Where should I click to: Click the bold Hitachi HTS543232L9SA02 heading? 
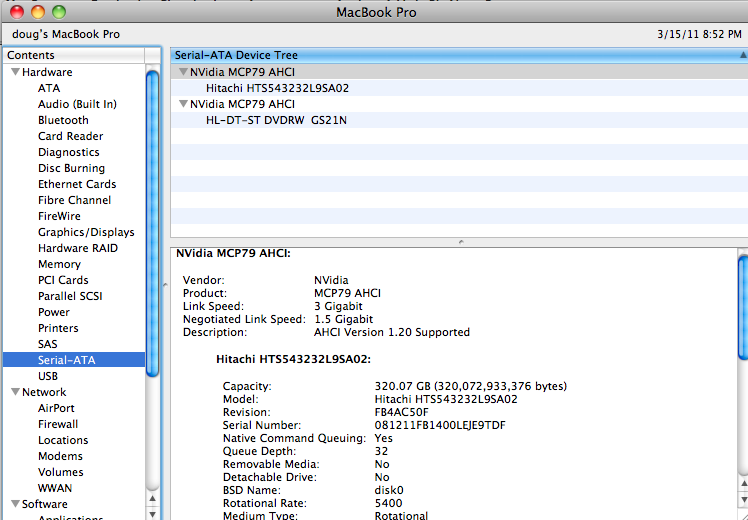(x=293, y=359)
